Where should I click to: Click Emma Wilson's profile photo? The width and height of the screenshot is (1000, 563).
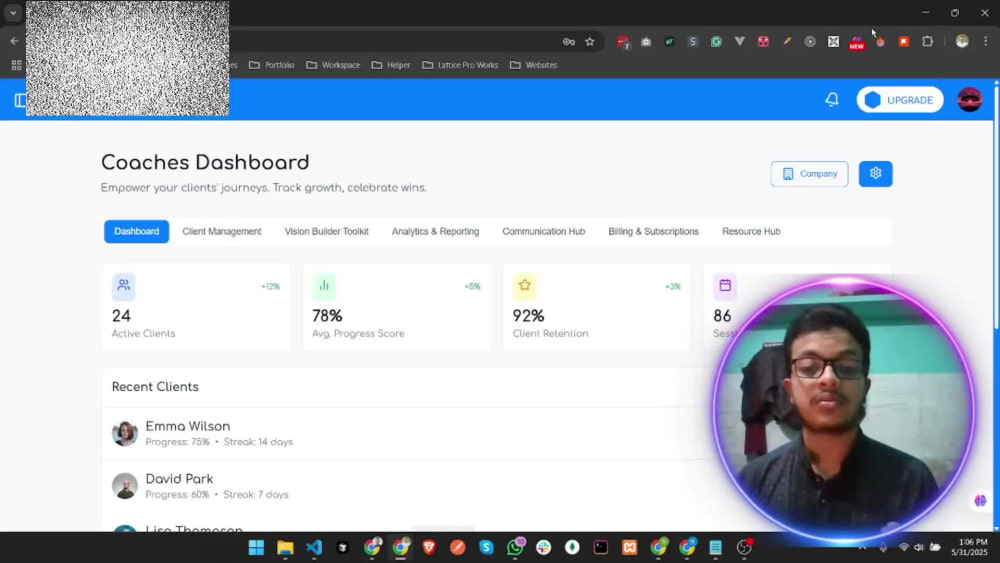coord(125,434)
